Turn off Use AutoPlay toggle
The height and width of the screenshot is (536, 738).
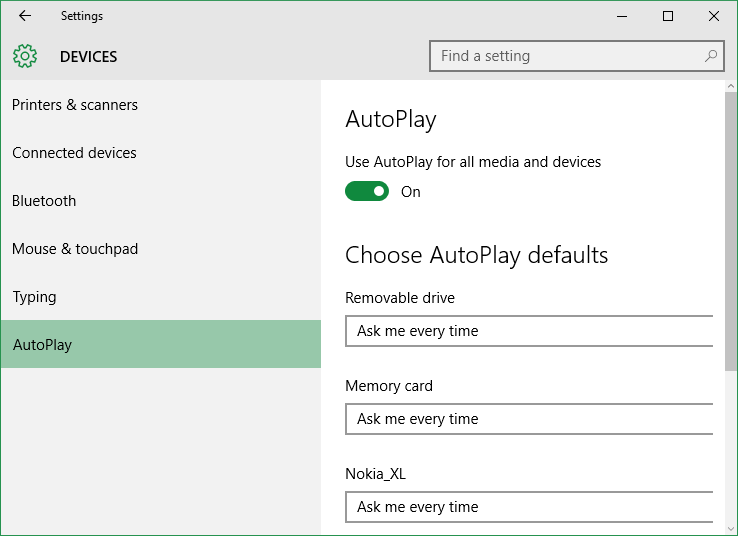(367, 191)
